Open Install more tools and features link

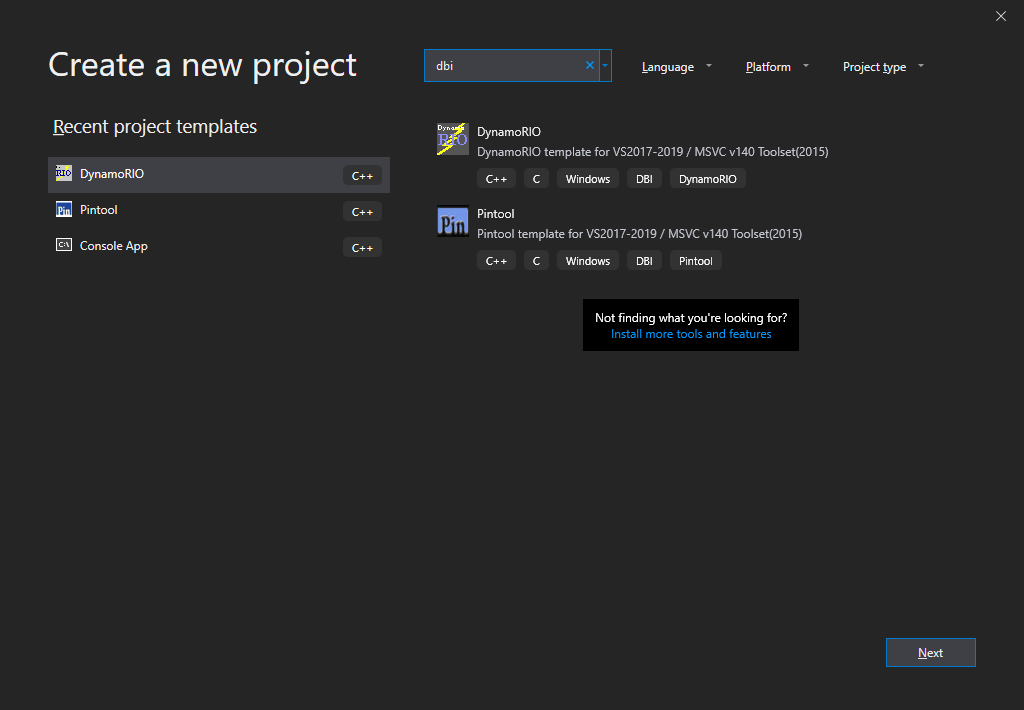click(691, 334)
